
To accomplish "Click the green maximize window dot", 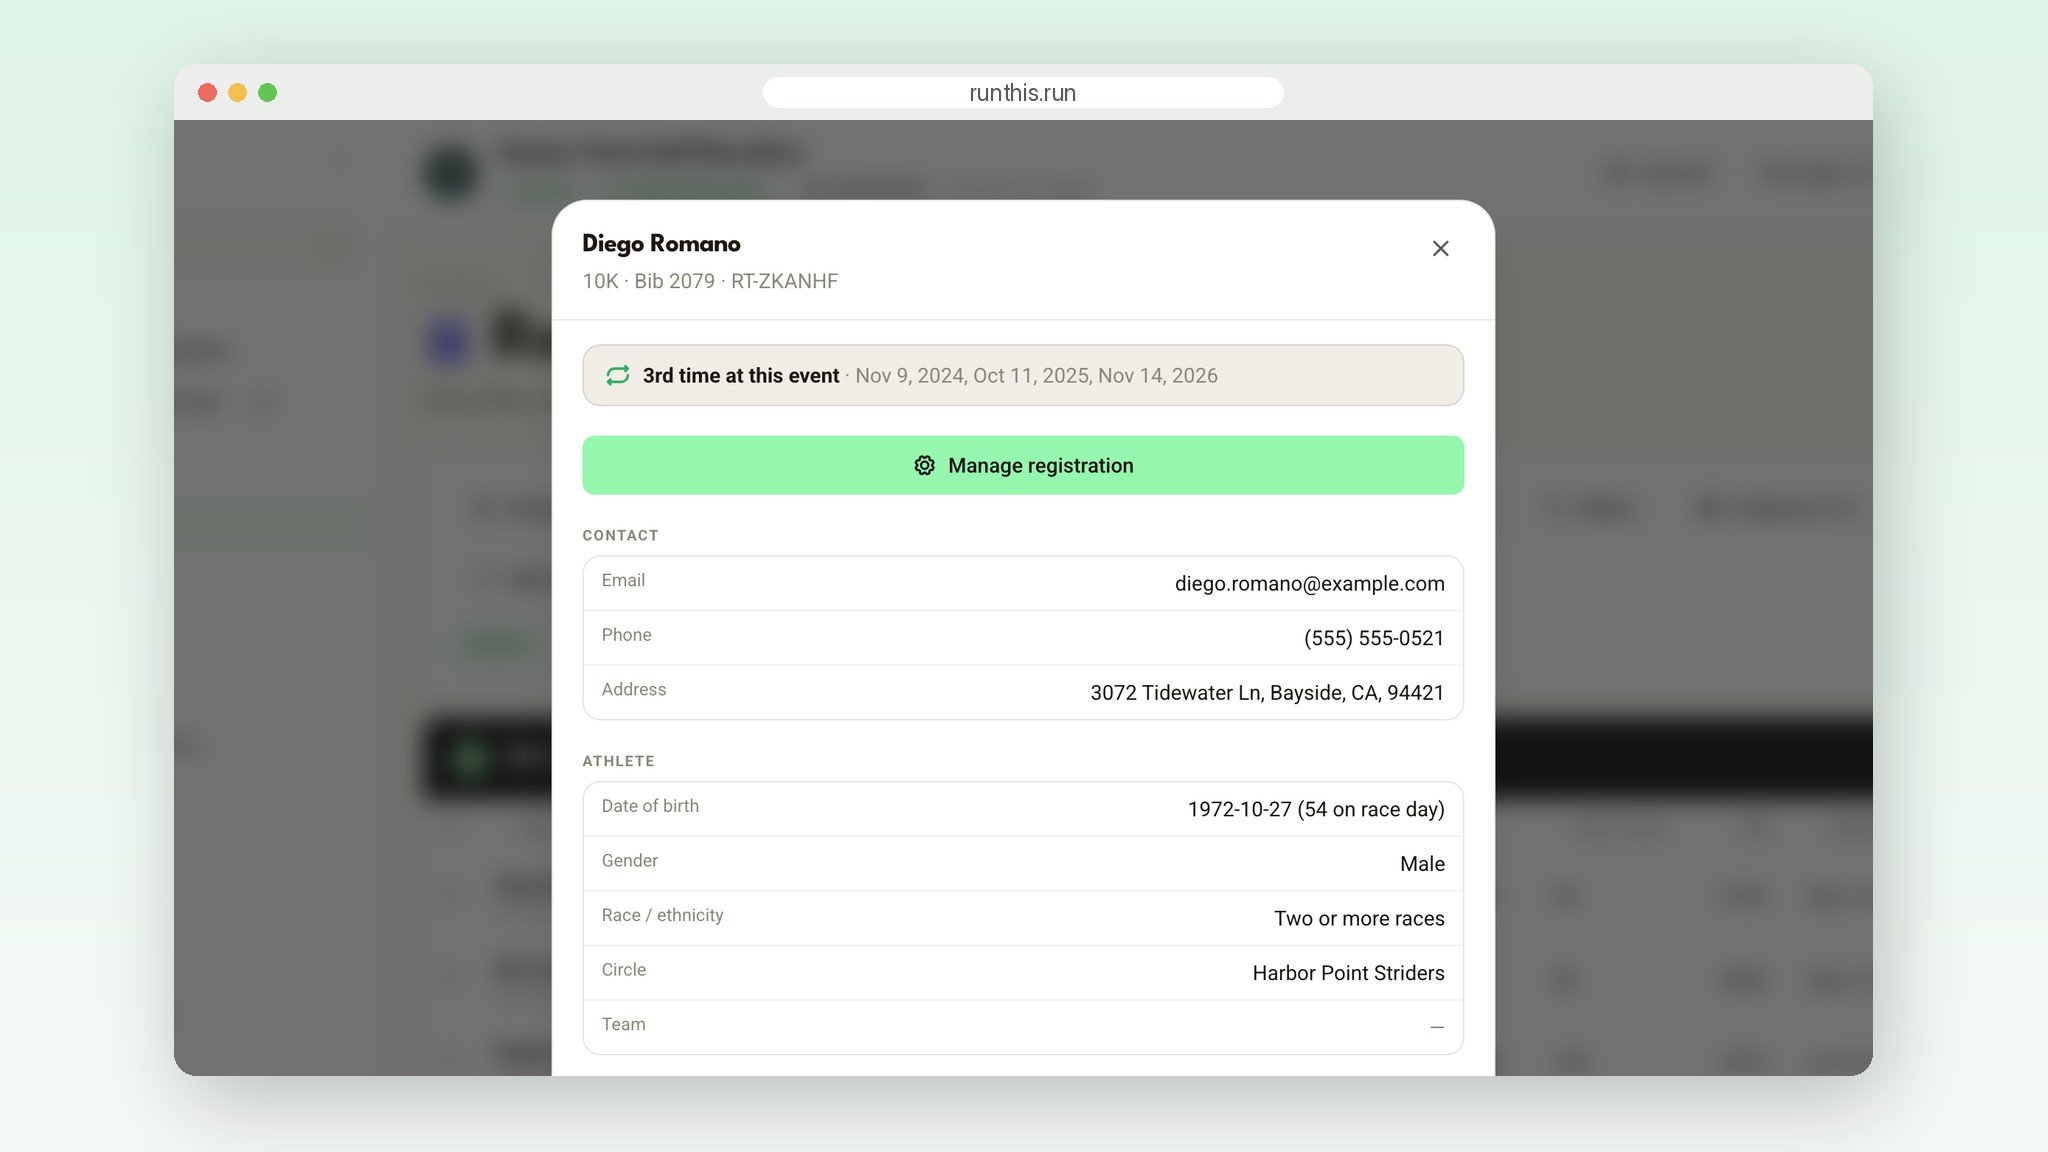I will [x=267, y=93].
